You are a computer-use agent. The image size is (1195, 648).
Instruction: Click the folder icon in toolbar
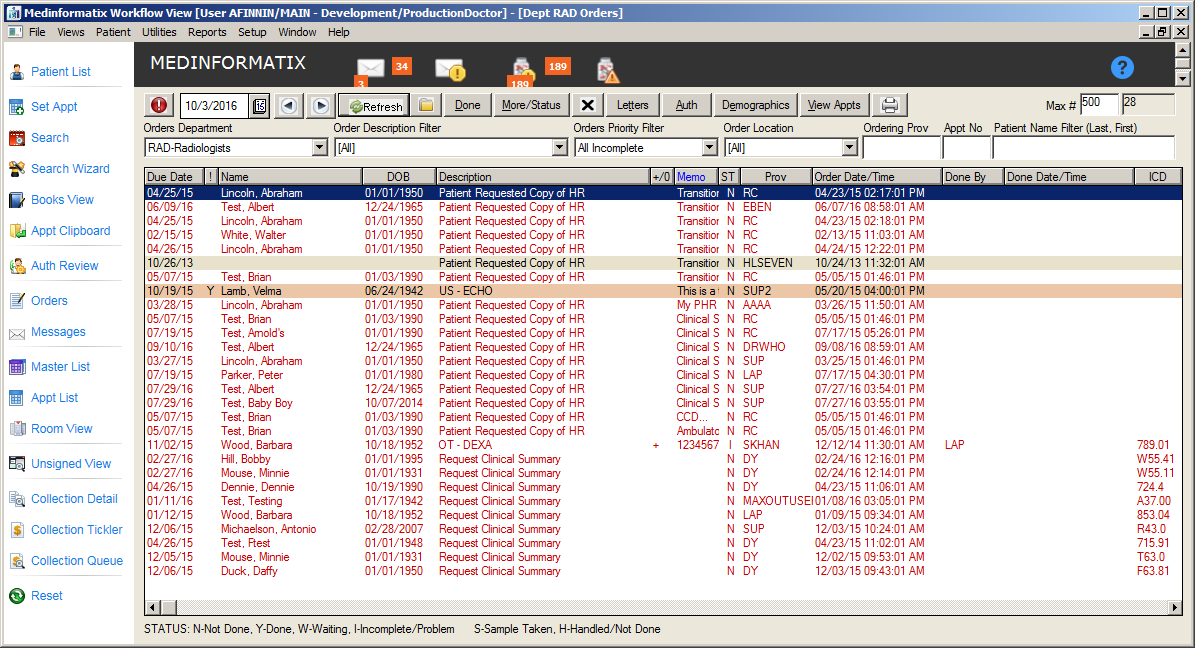point(425,105)
